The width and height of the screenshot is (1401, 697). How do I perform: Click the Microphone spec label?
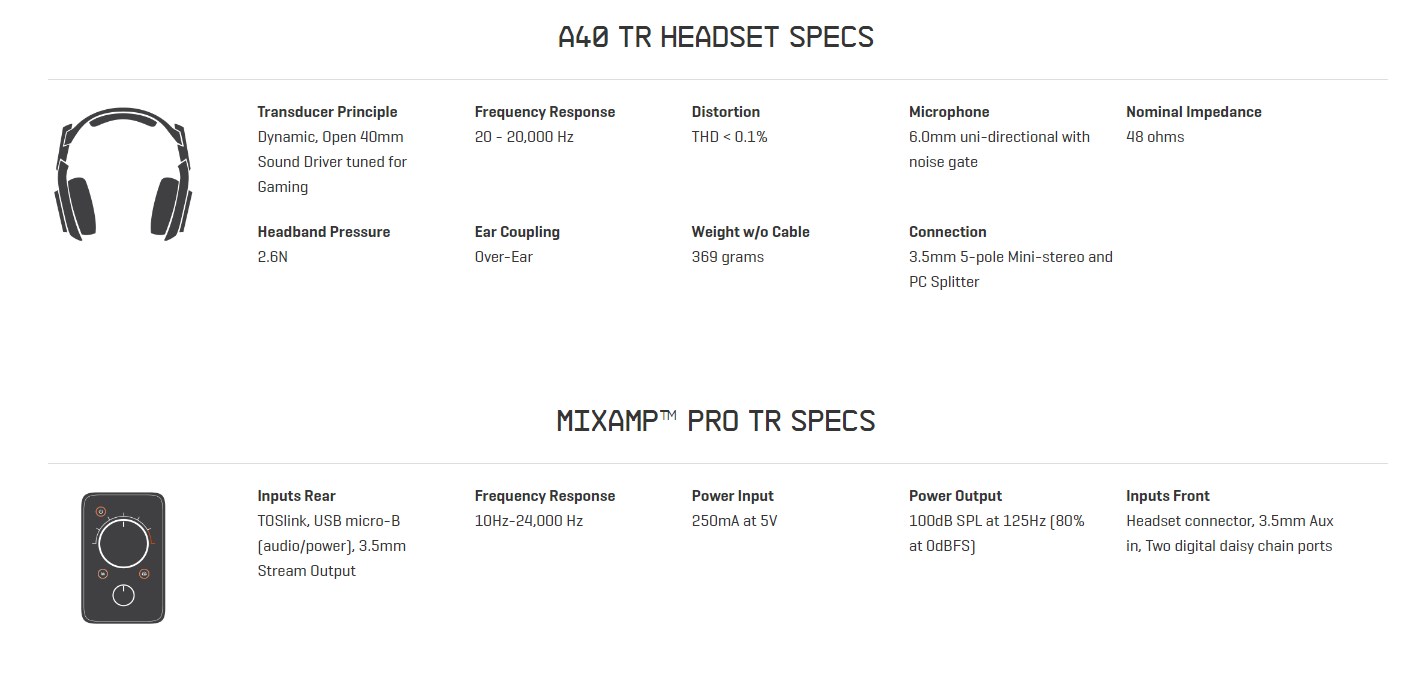click(x=948, y=112)
